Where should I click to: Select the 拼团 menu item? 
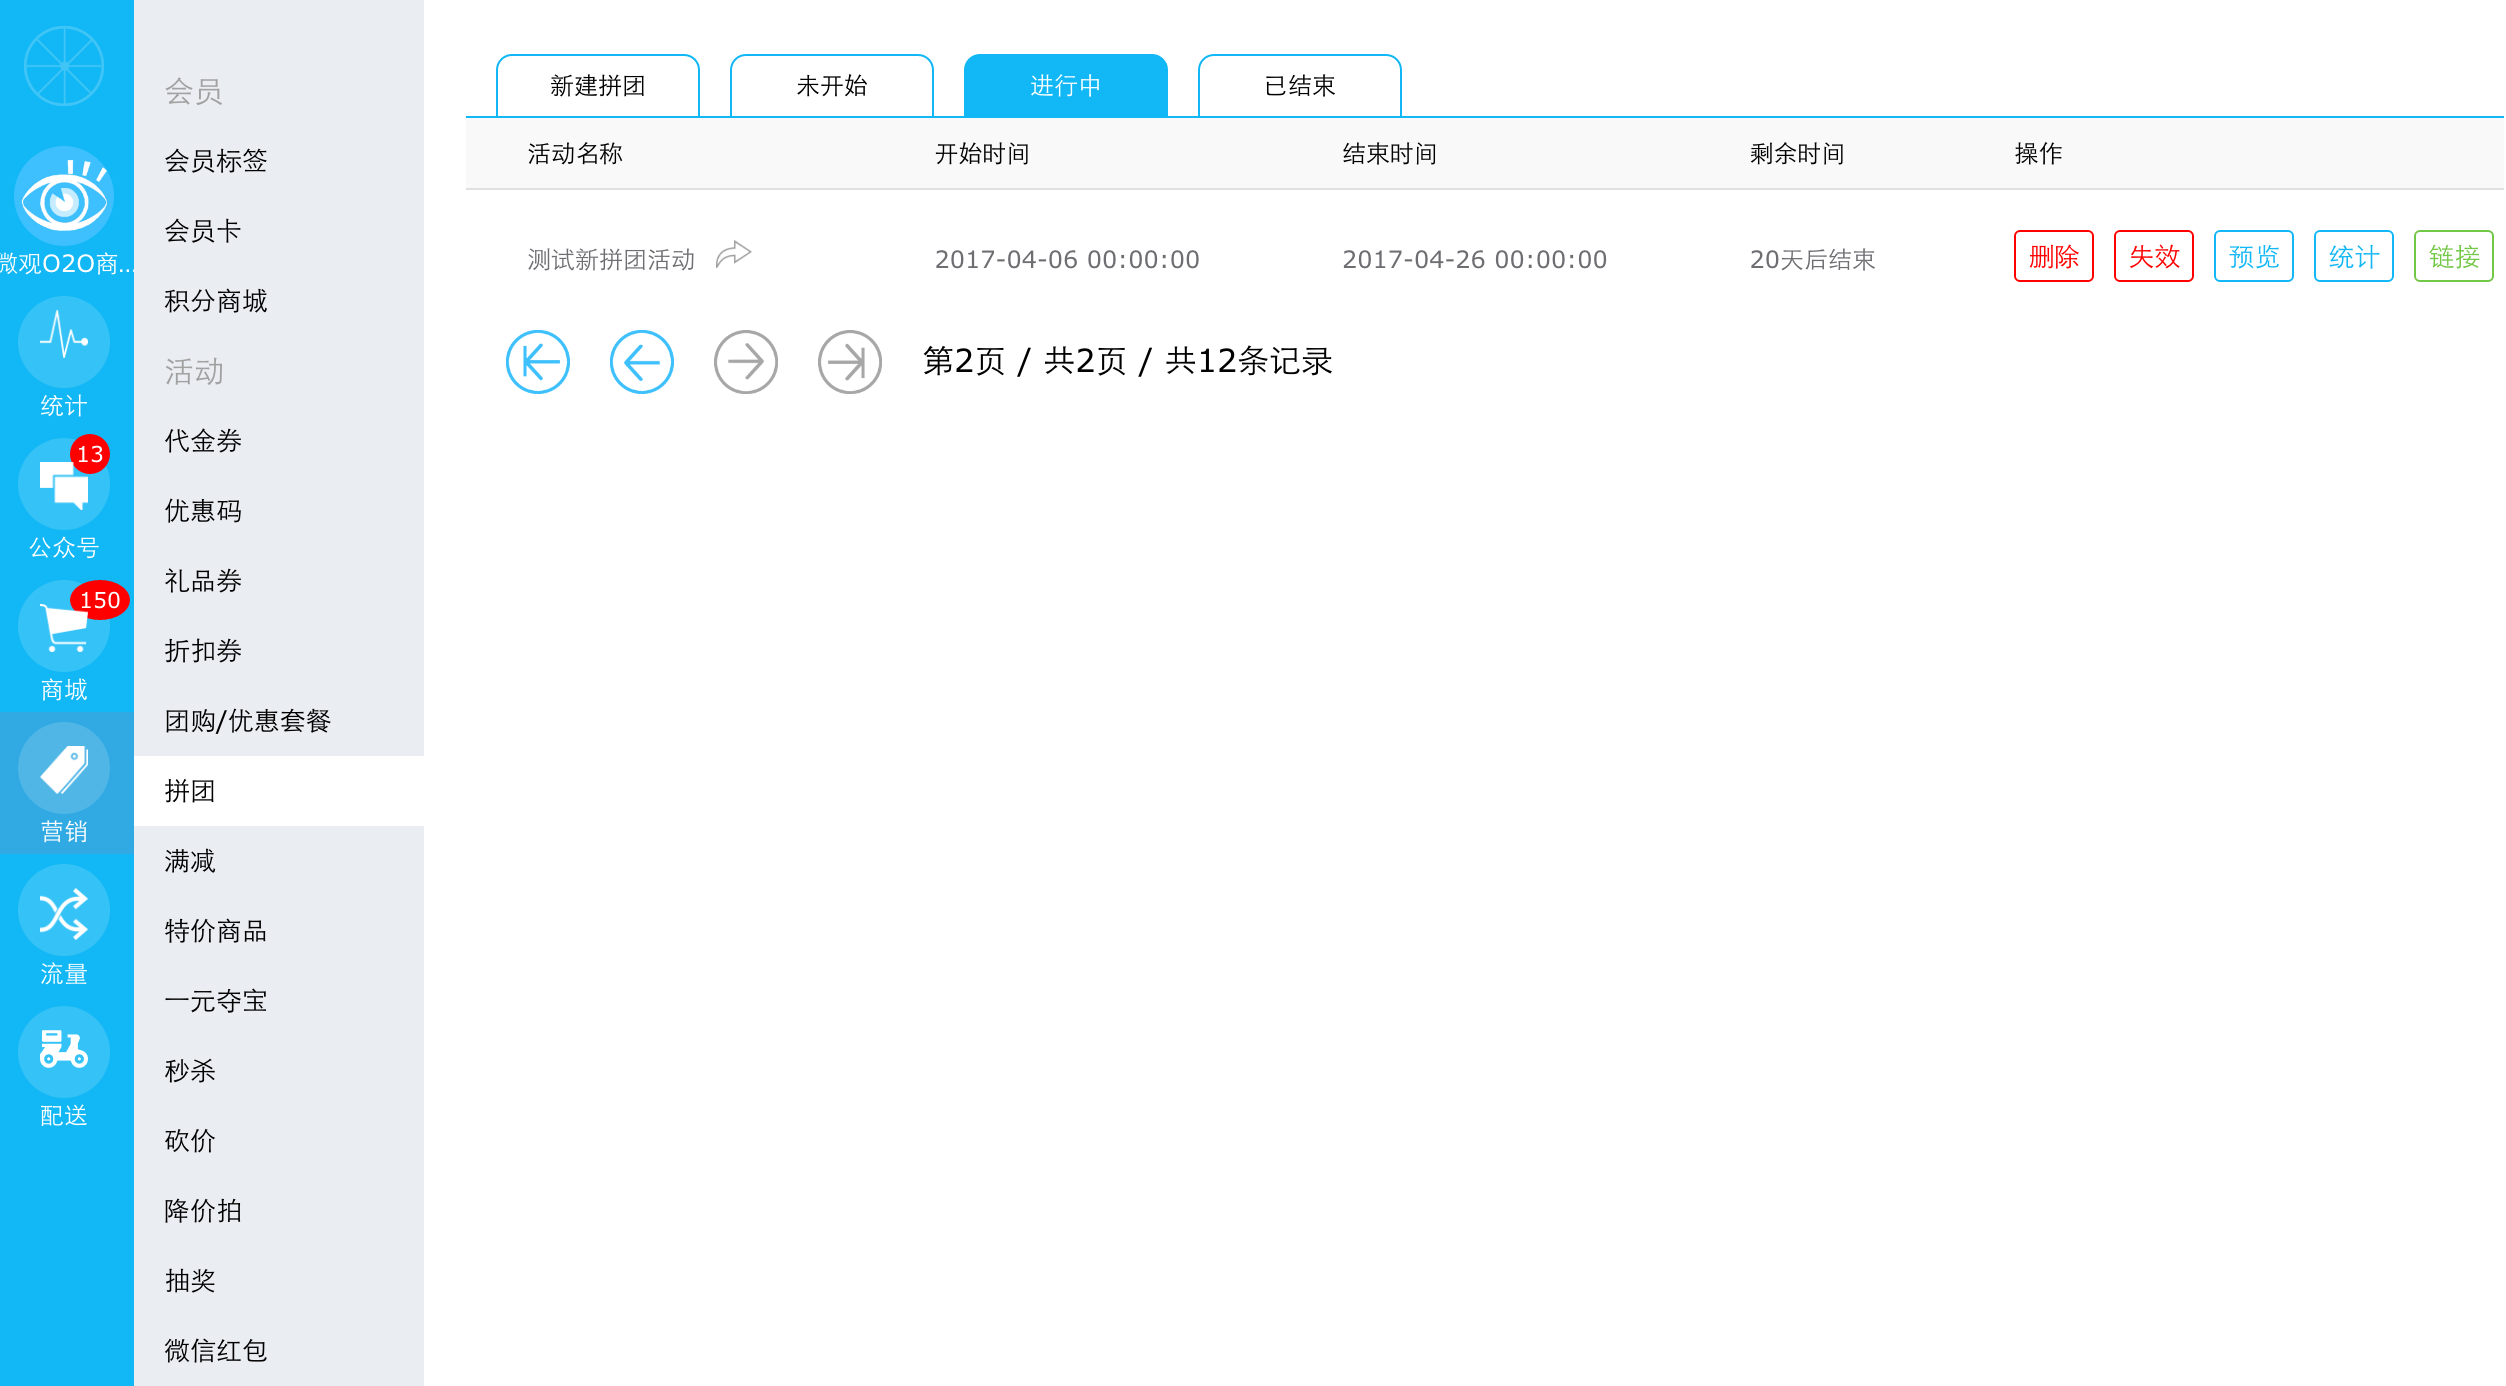coord(279,791)
